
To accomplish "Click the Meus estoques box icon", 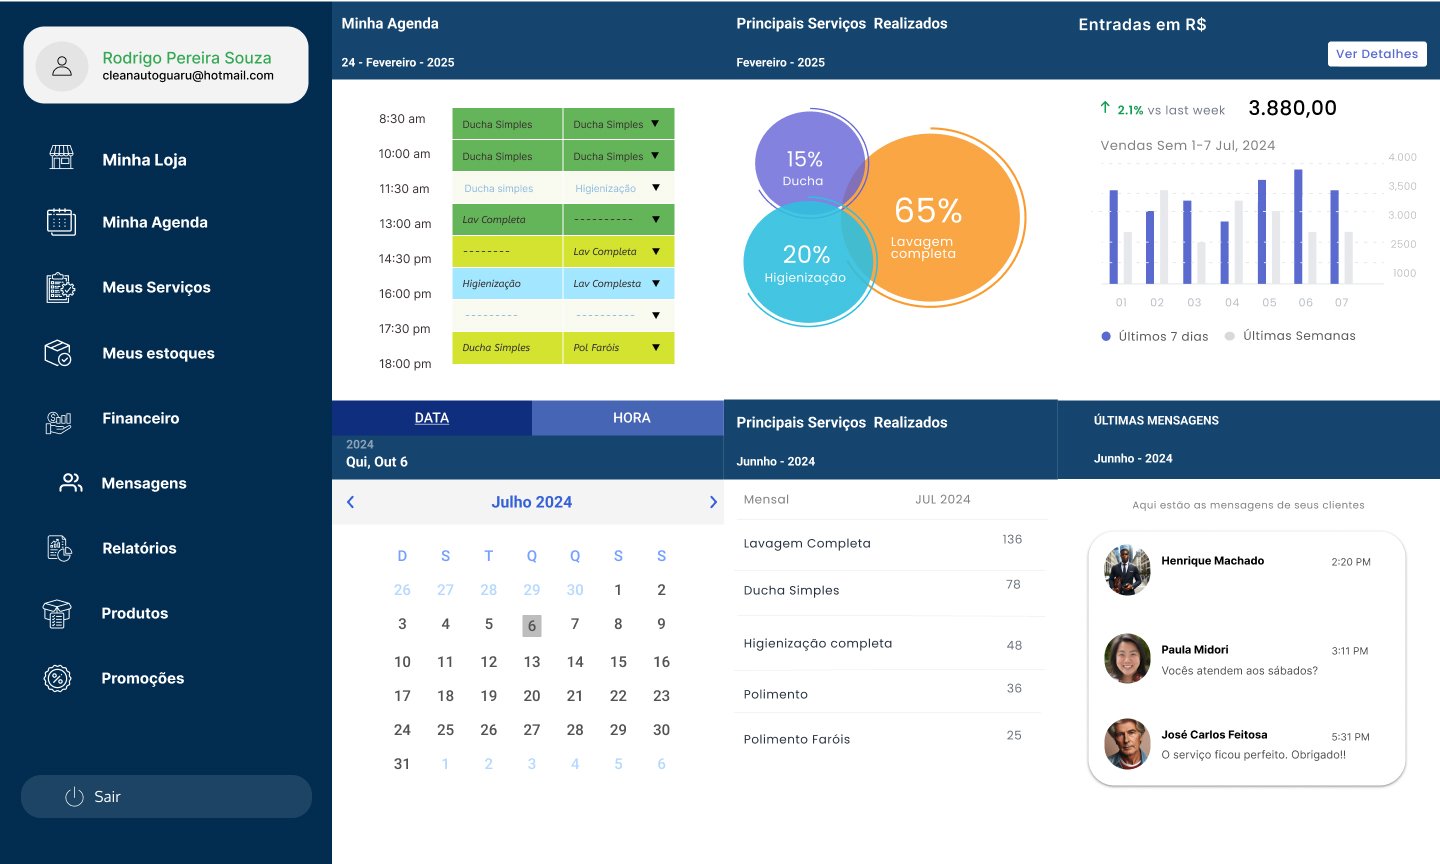I will click(x=58, y=353).
